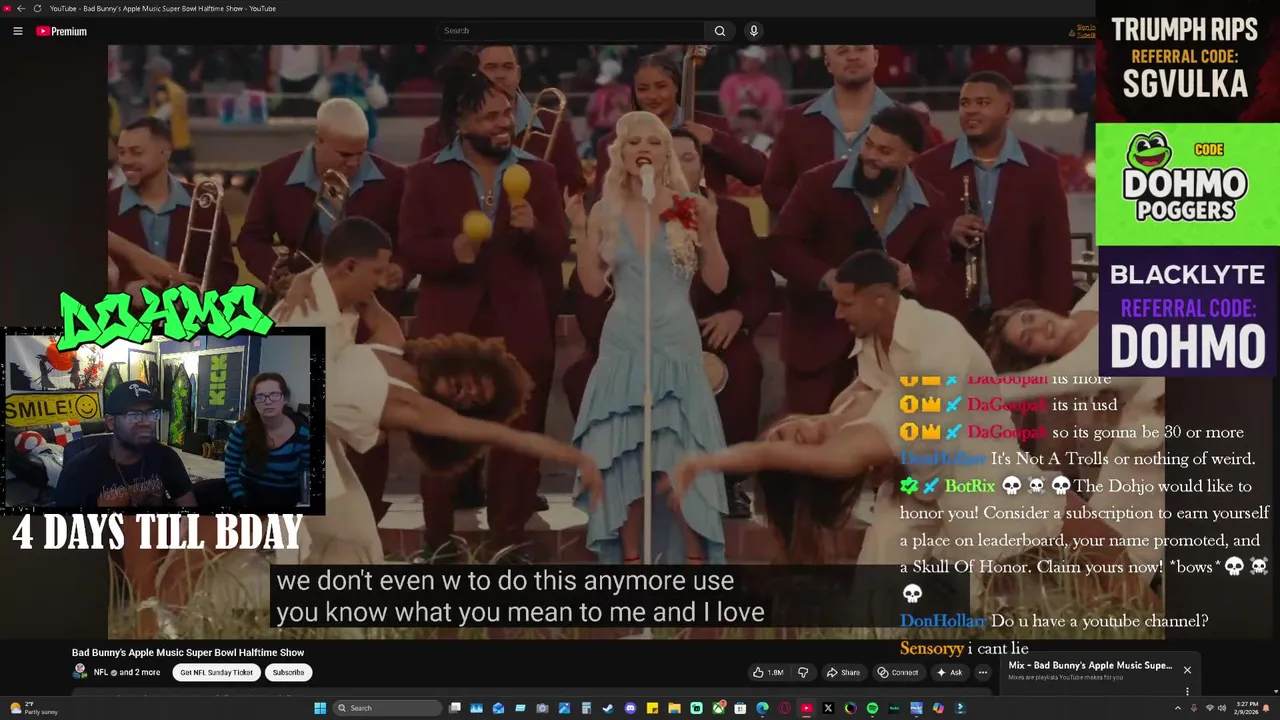Go back with the browser back arrow
The height and width of the screenshot is (720, 1280).
click(21, 8)
